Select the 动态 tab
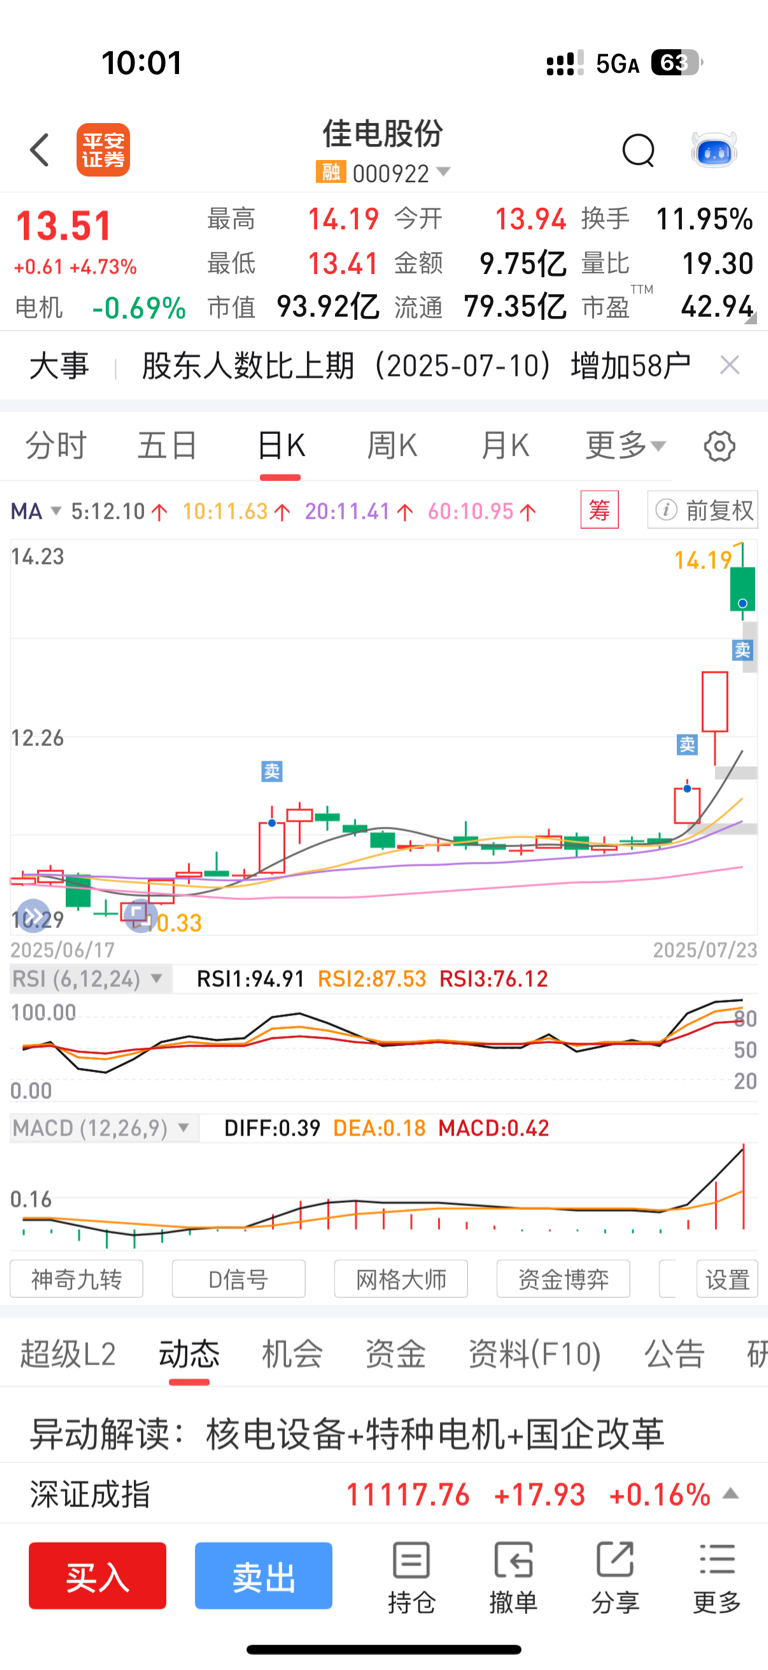Viewport: 768px width, 1670px height. [x=189, y=1354]
